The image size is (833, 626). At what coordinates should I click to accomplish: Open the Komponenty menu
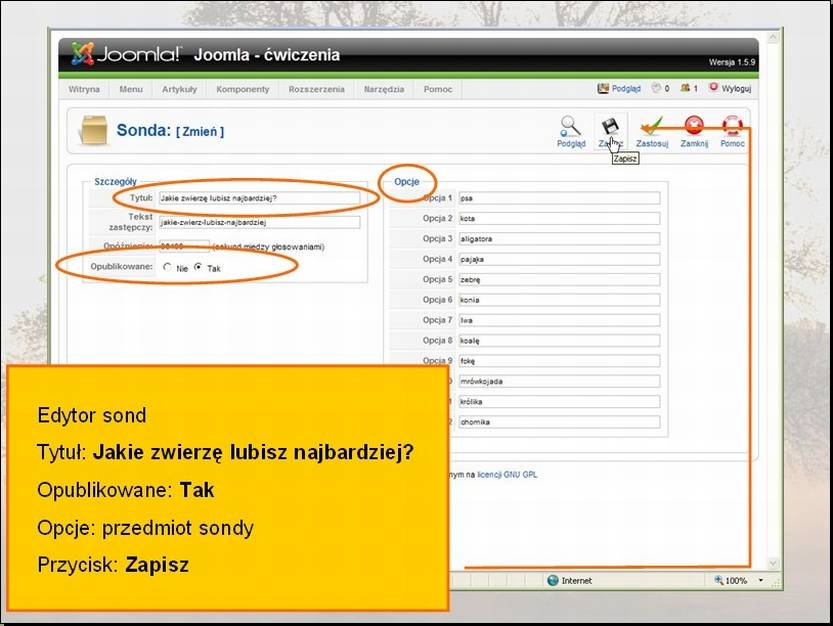(243, 89)
